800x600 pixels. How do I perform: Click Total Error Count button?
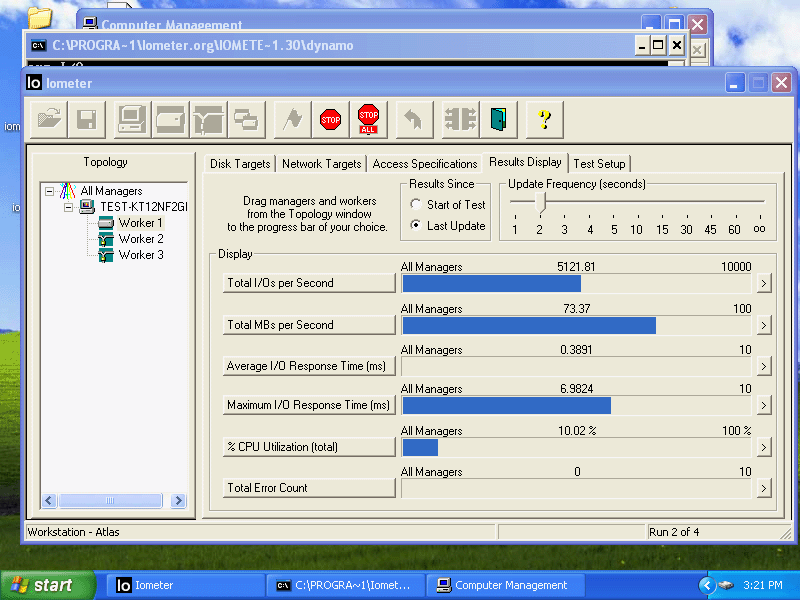click(x=309, y=488)
